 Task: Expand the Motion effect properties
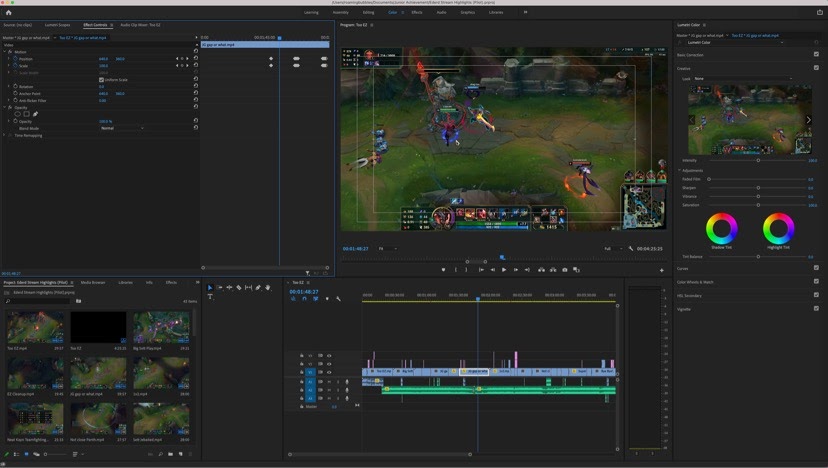5,52
